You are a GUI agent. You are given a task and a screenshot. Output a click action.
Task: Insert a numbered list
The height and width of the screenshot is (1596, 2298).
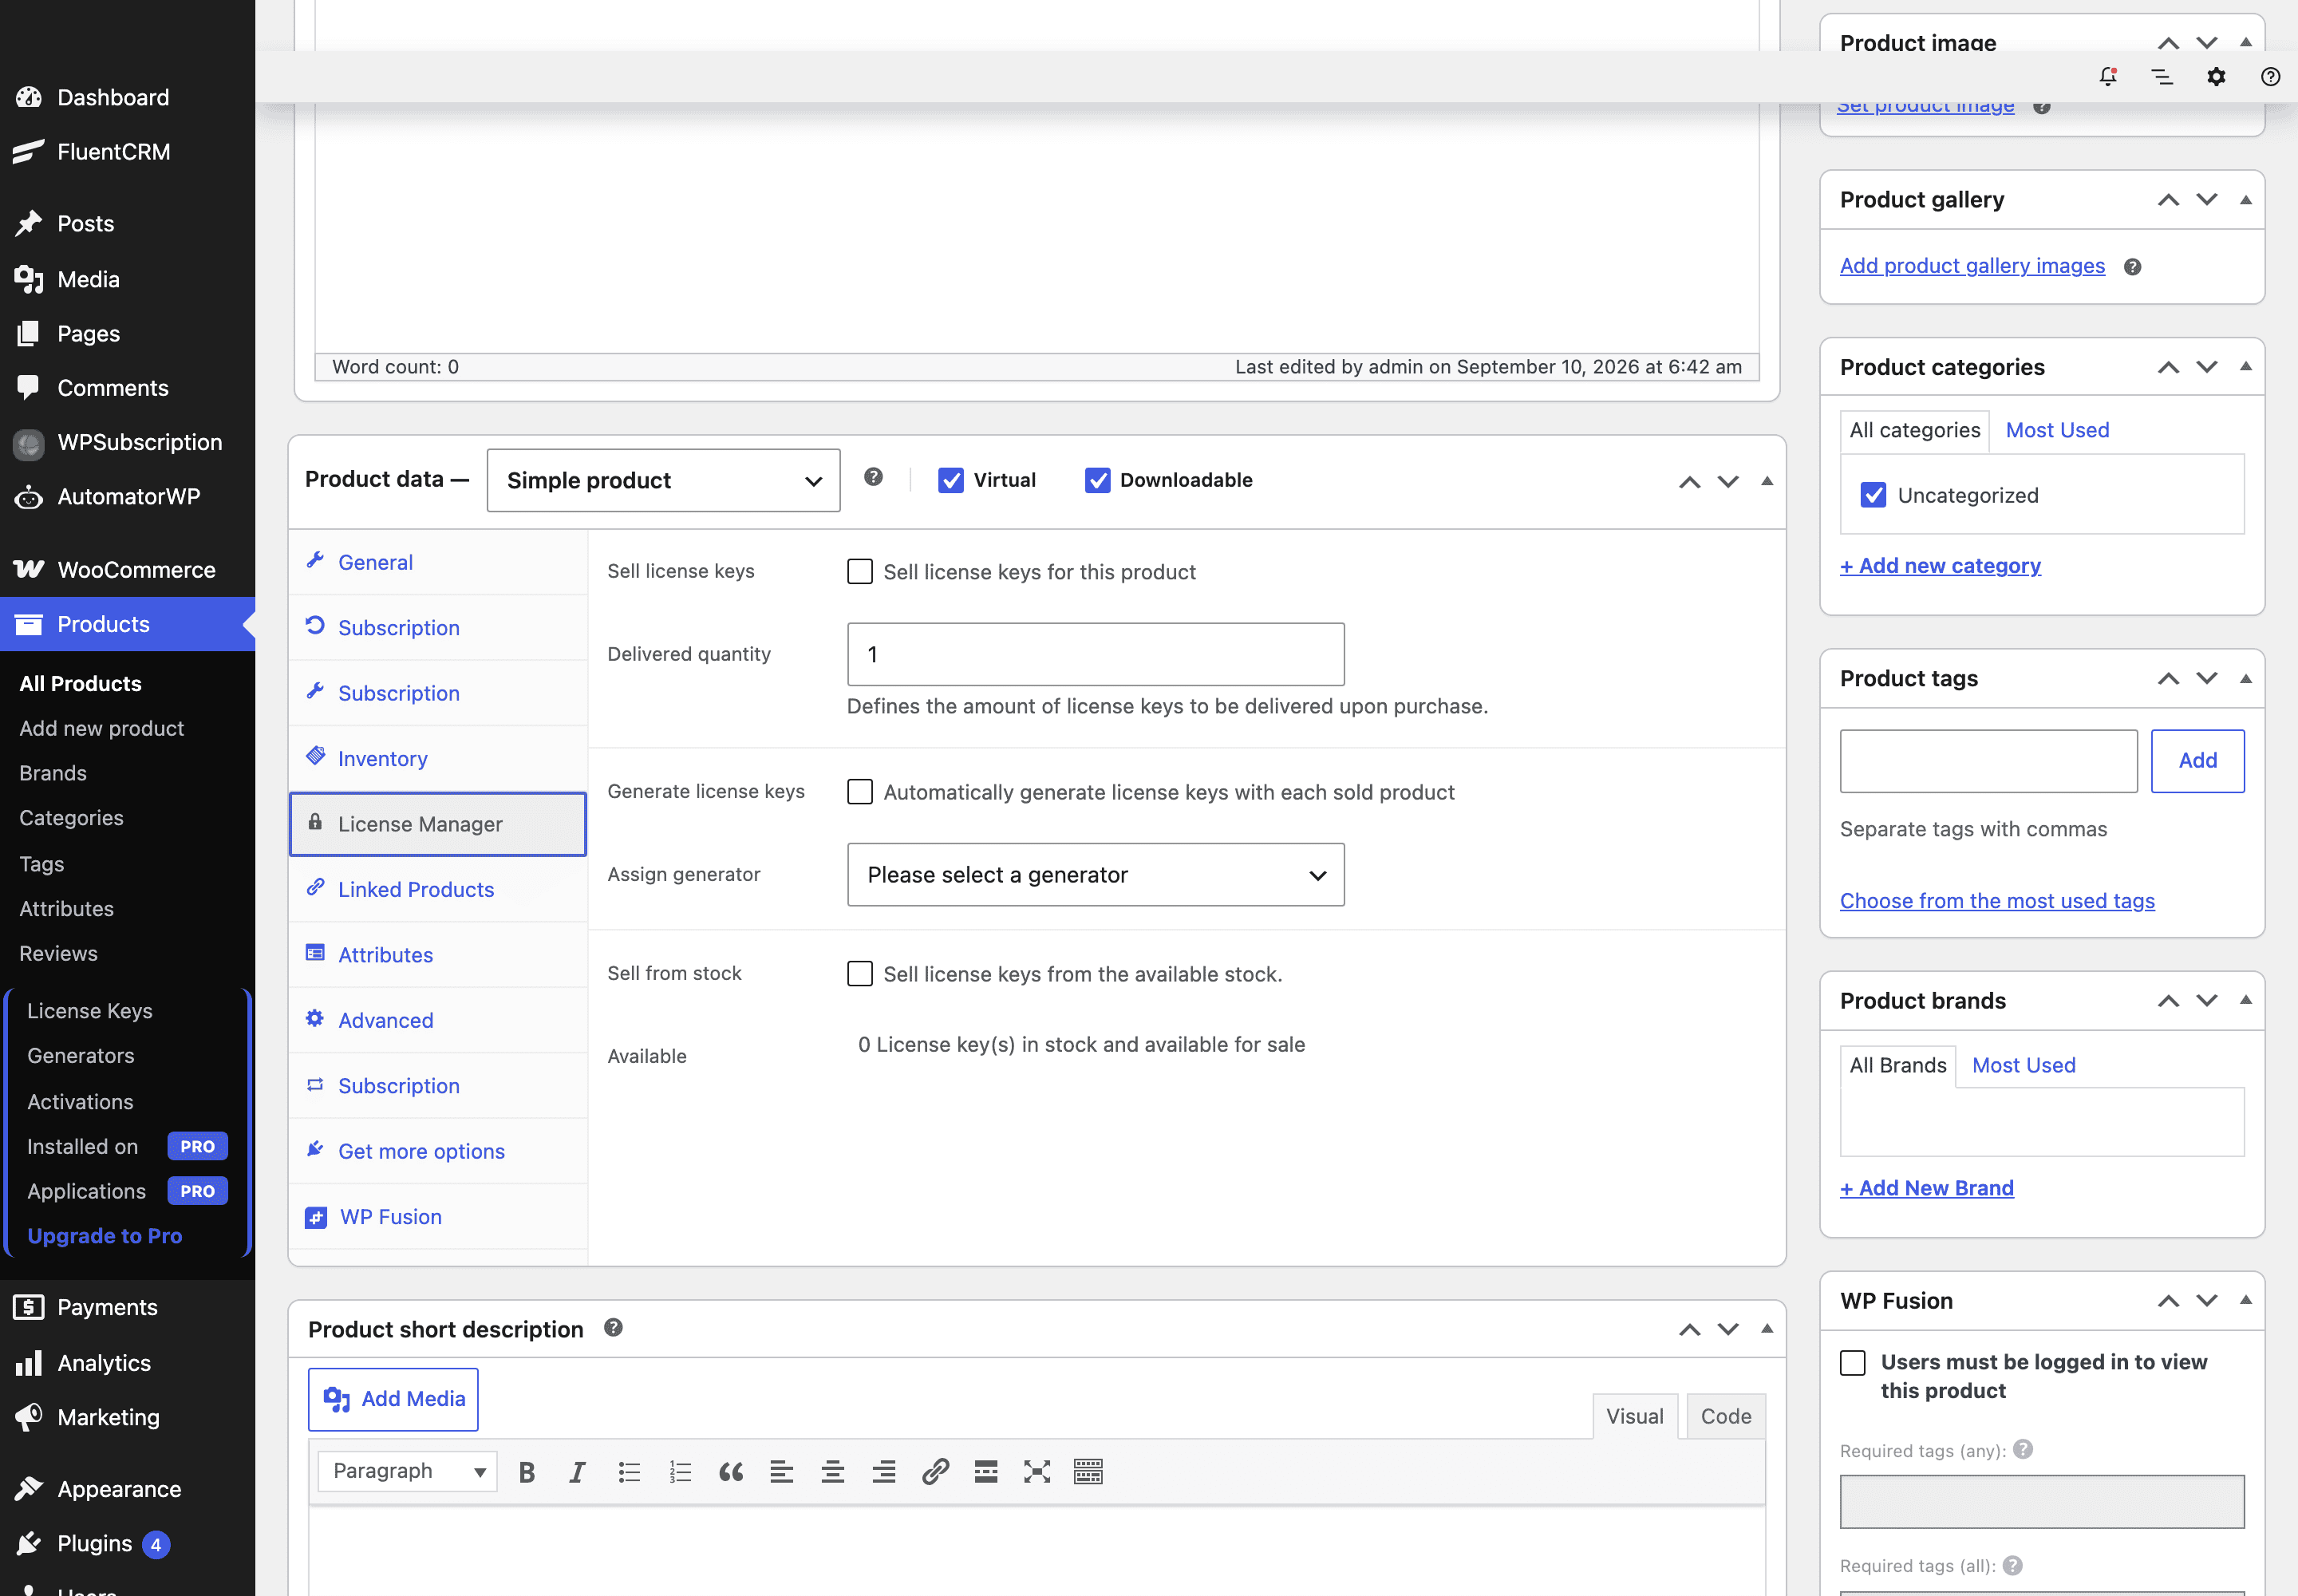tap(680, 1471)
